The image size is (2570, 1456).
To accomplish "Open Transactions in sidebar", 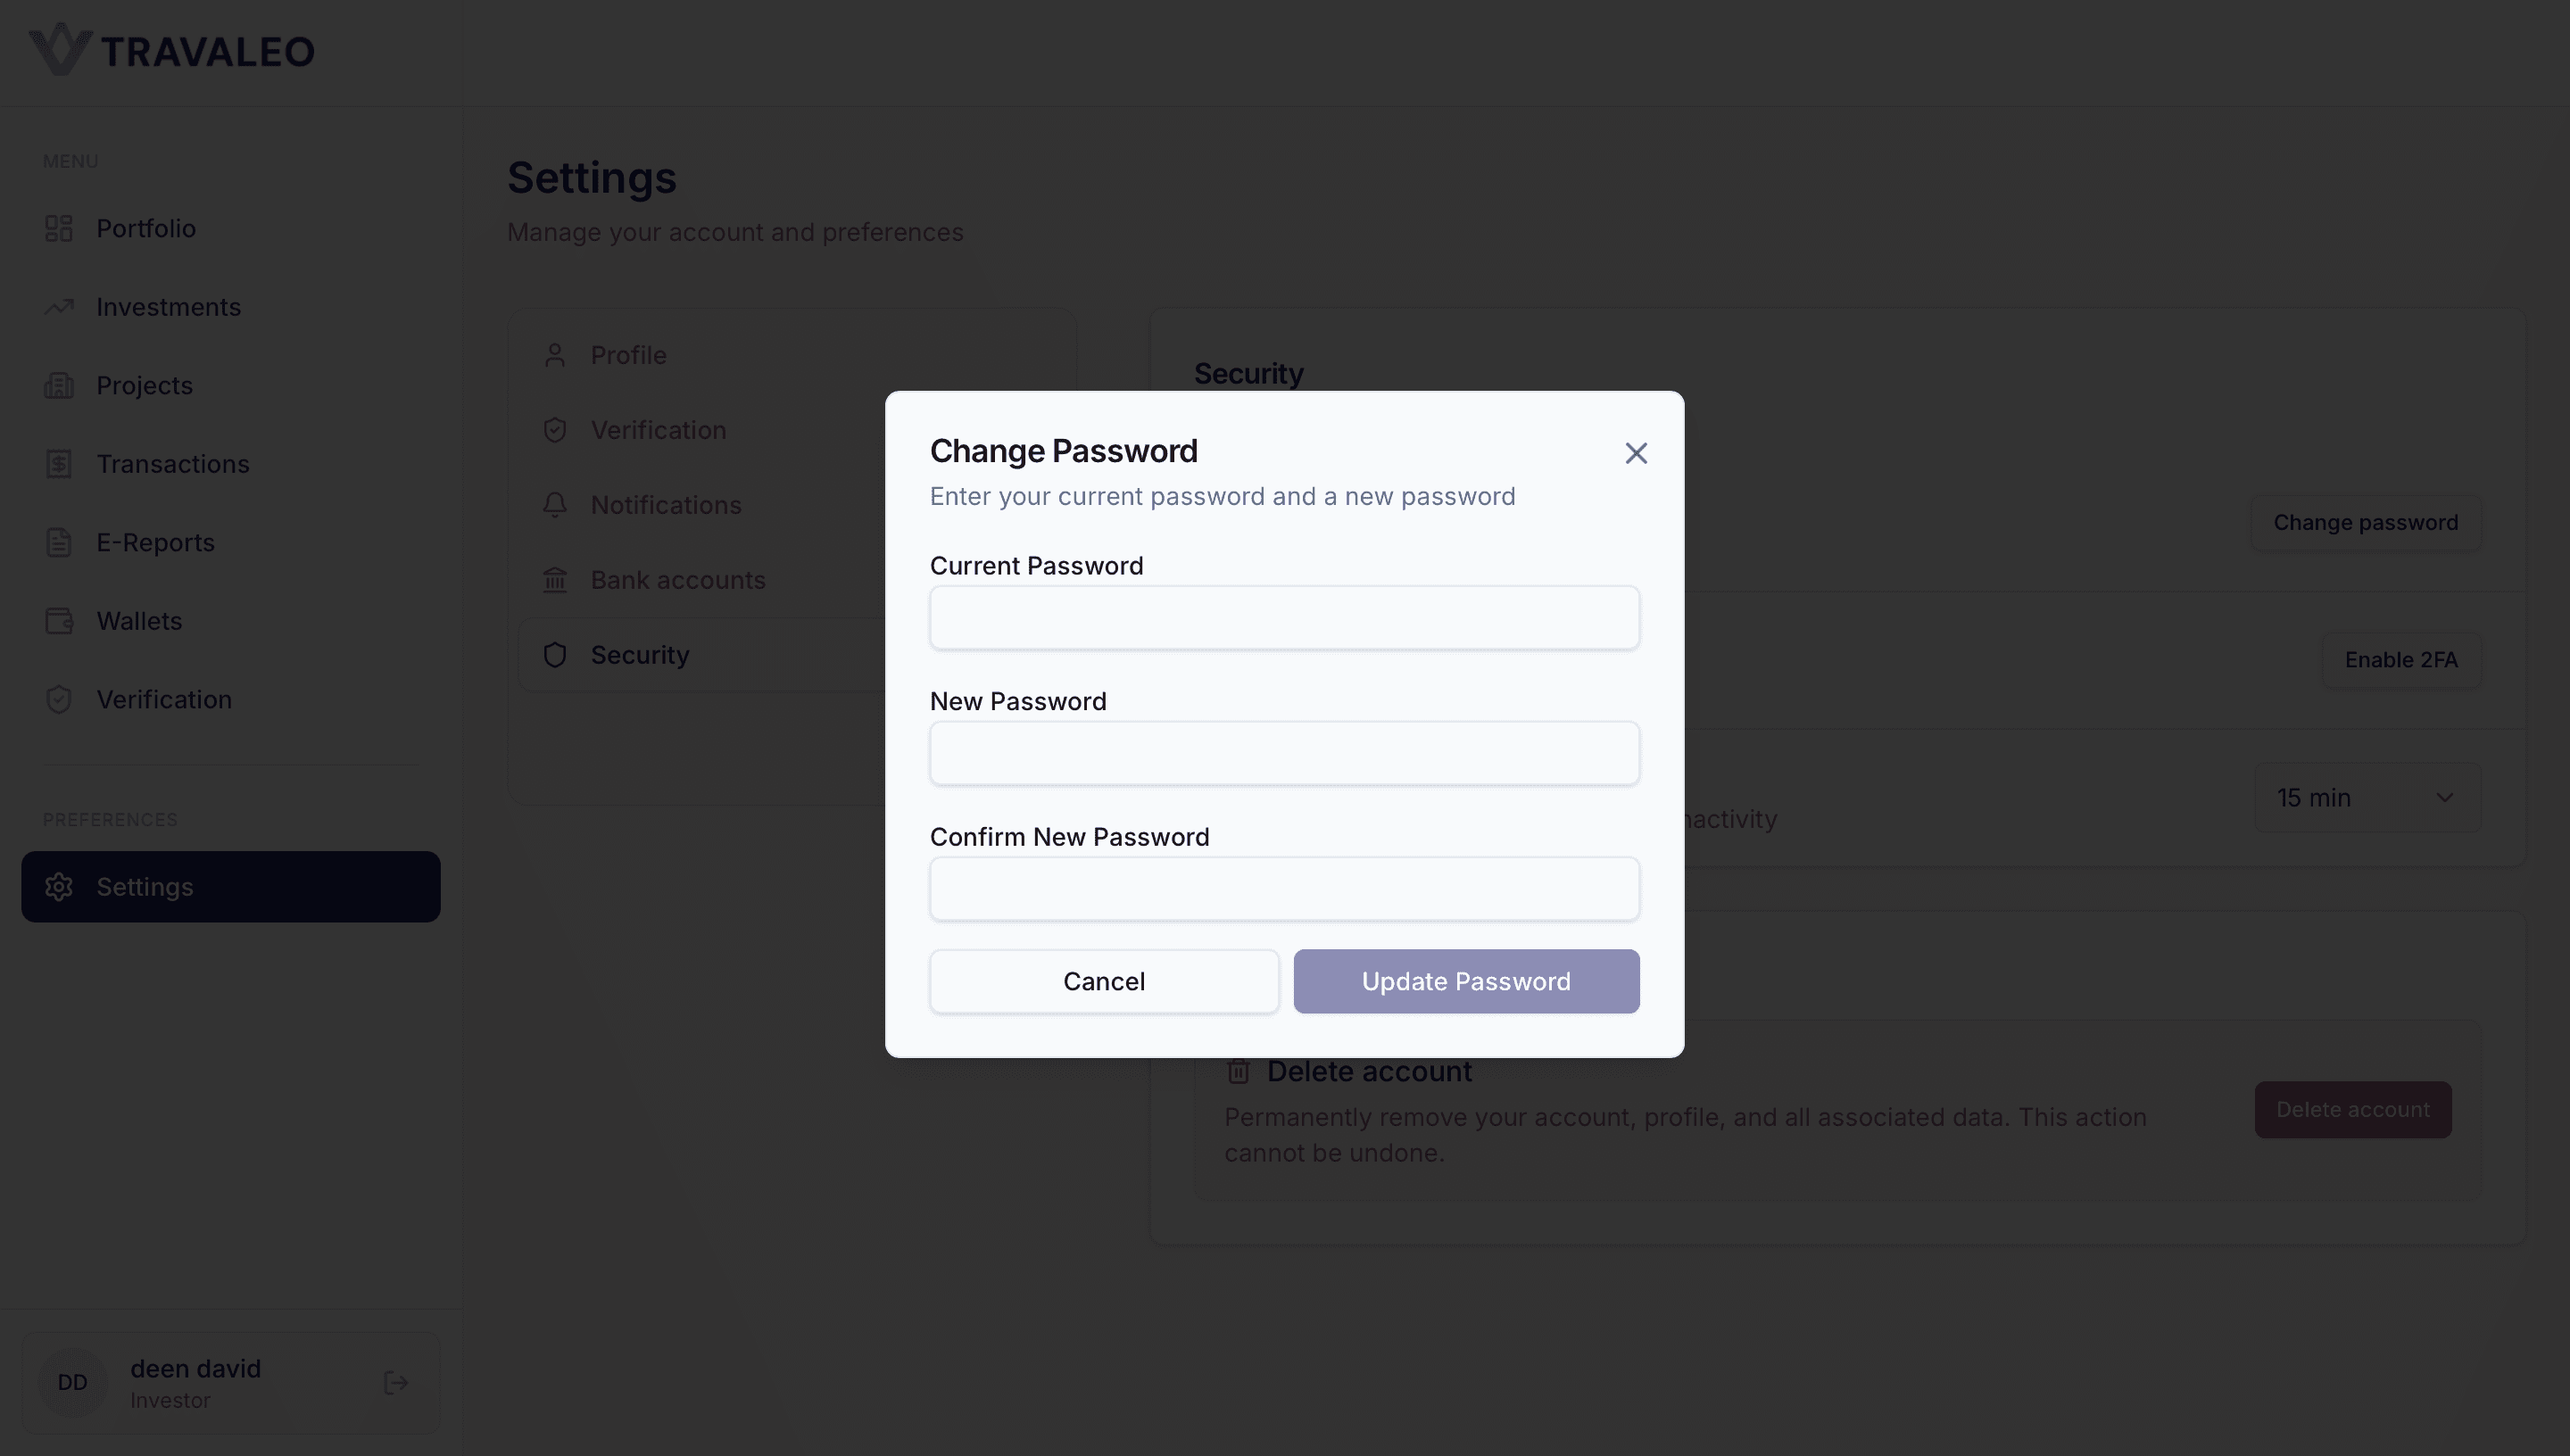I will (231, 464).
